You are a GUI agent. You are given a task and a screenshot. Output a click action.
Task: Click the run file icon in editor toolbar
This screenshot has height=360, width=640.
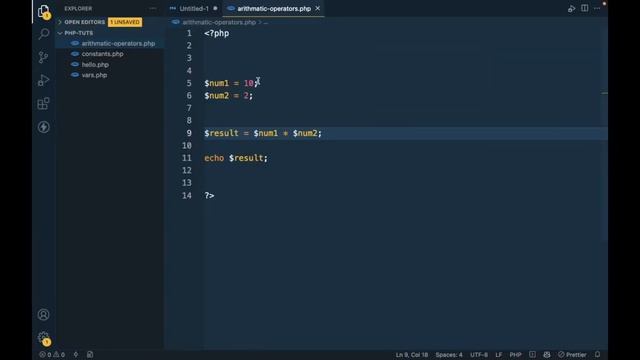tap(571, 9)
